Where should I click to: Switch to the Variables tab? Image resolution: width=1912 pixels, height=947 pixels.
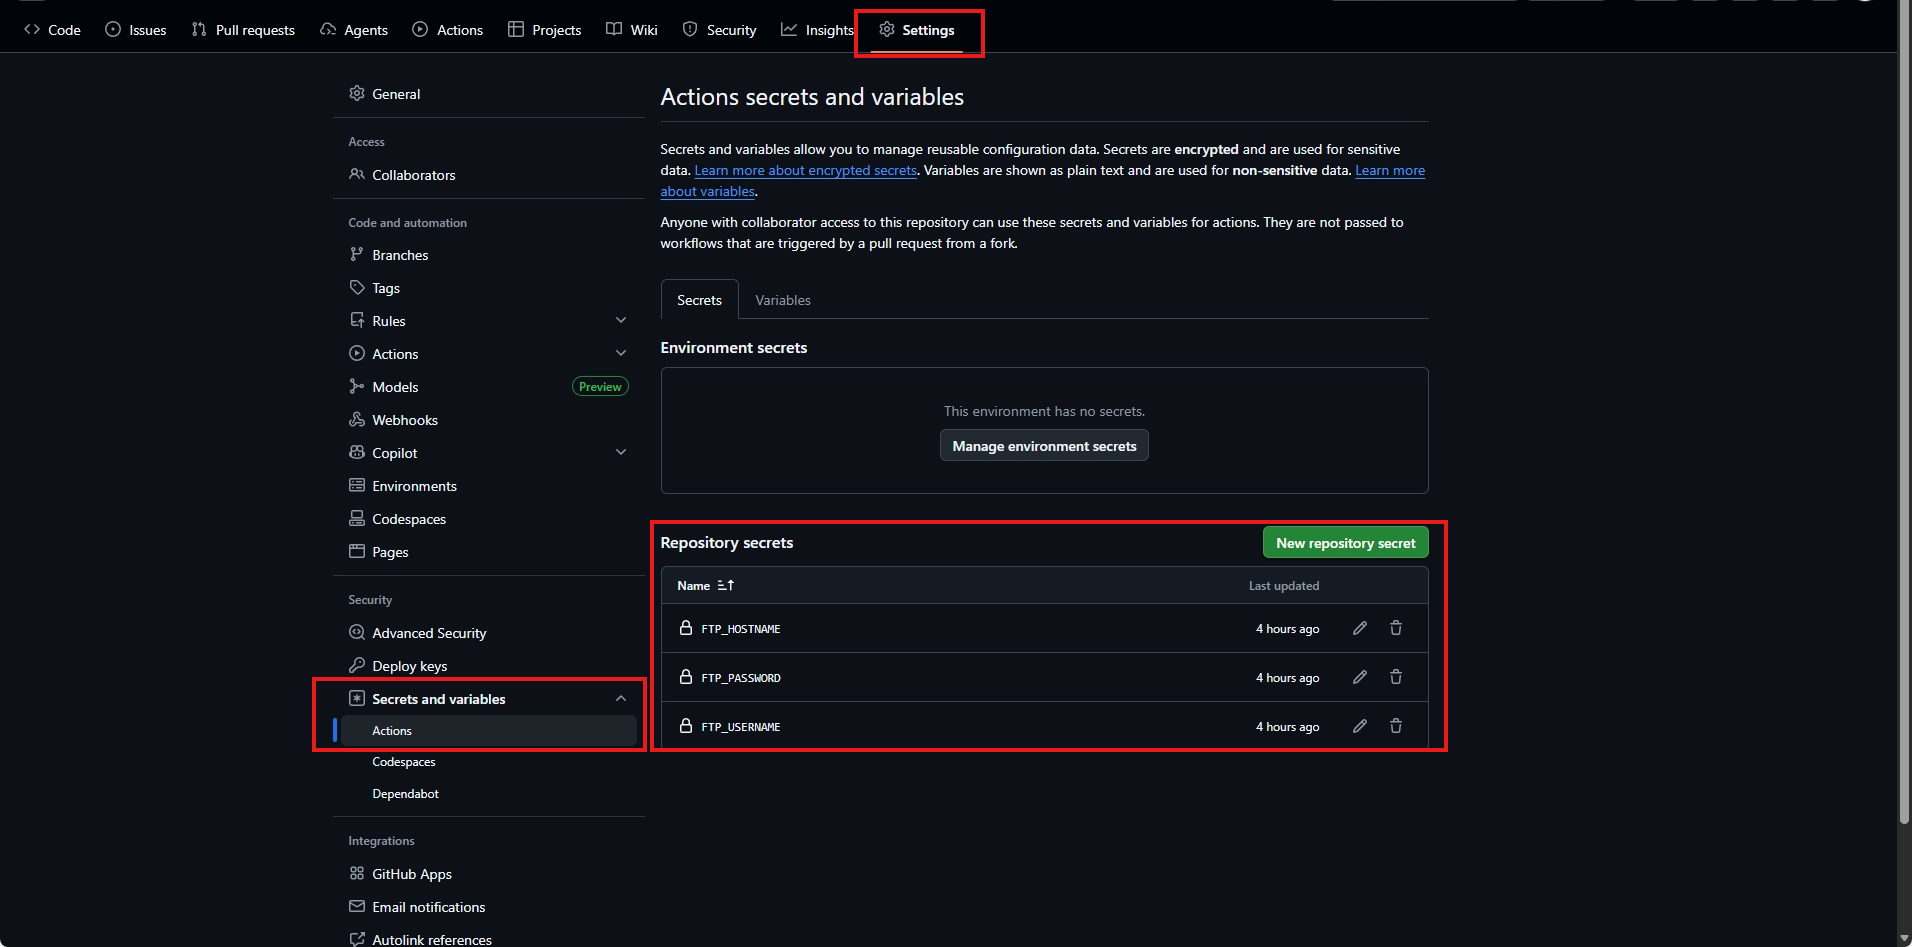[782, 299]
